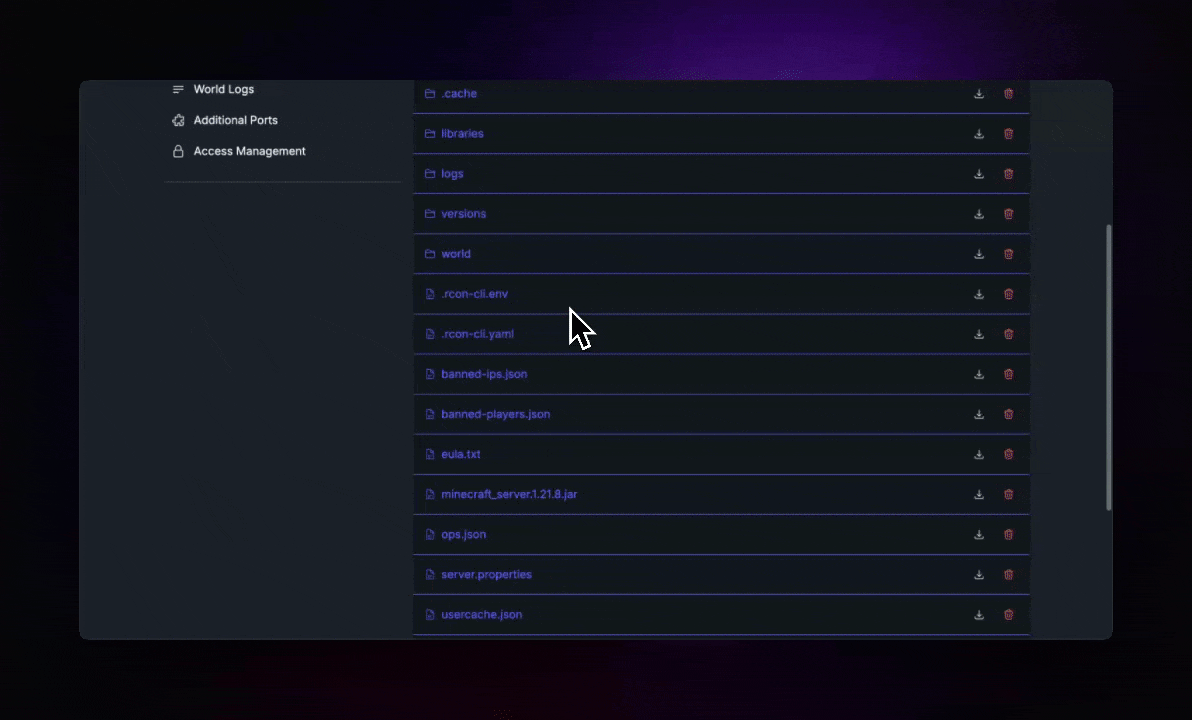Open minecraft_server.1.21.8.jar

pyautogui.click(x=509, y=494)
